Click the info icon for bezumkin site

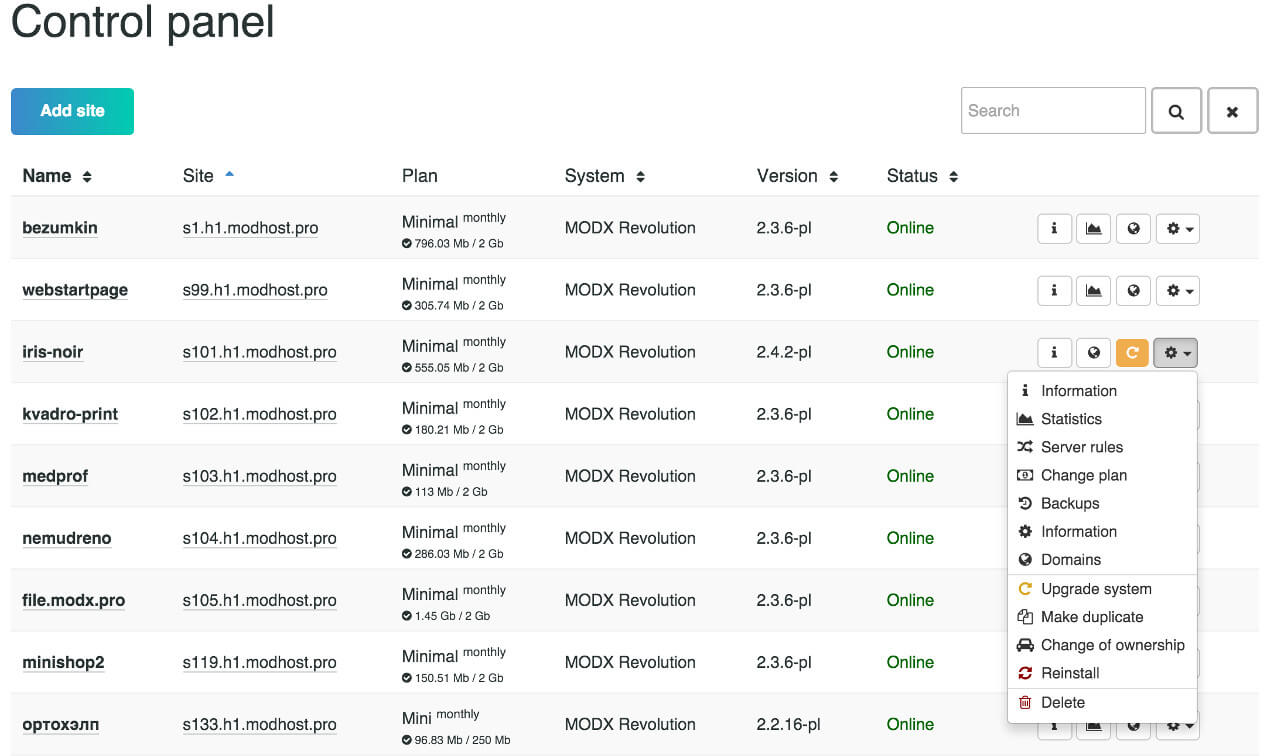1054,228
